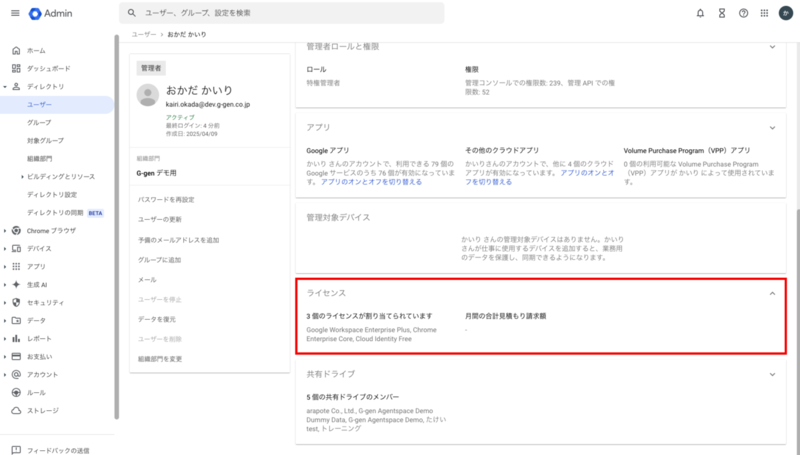Image resolution: width=800 pixels, height=455 pixels.
Task: Select ユーザー in the sidebar
Action: tap(57, 105)
